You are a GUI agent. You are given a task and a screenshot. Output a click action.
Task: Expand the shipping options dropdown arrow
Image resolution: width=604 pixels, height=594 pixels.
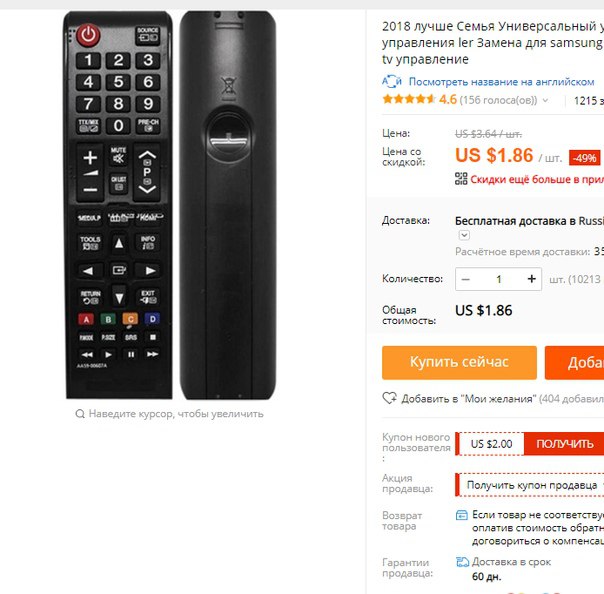(x=464, y=235)
